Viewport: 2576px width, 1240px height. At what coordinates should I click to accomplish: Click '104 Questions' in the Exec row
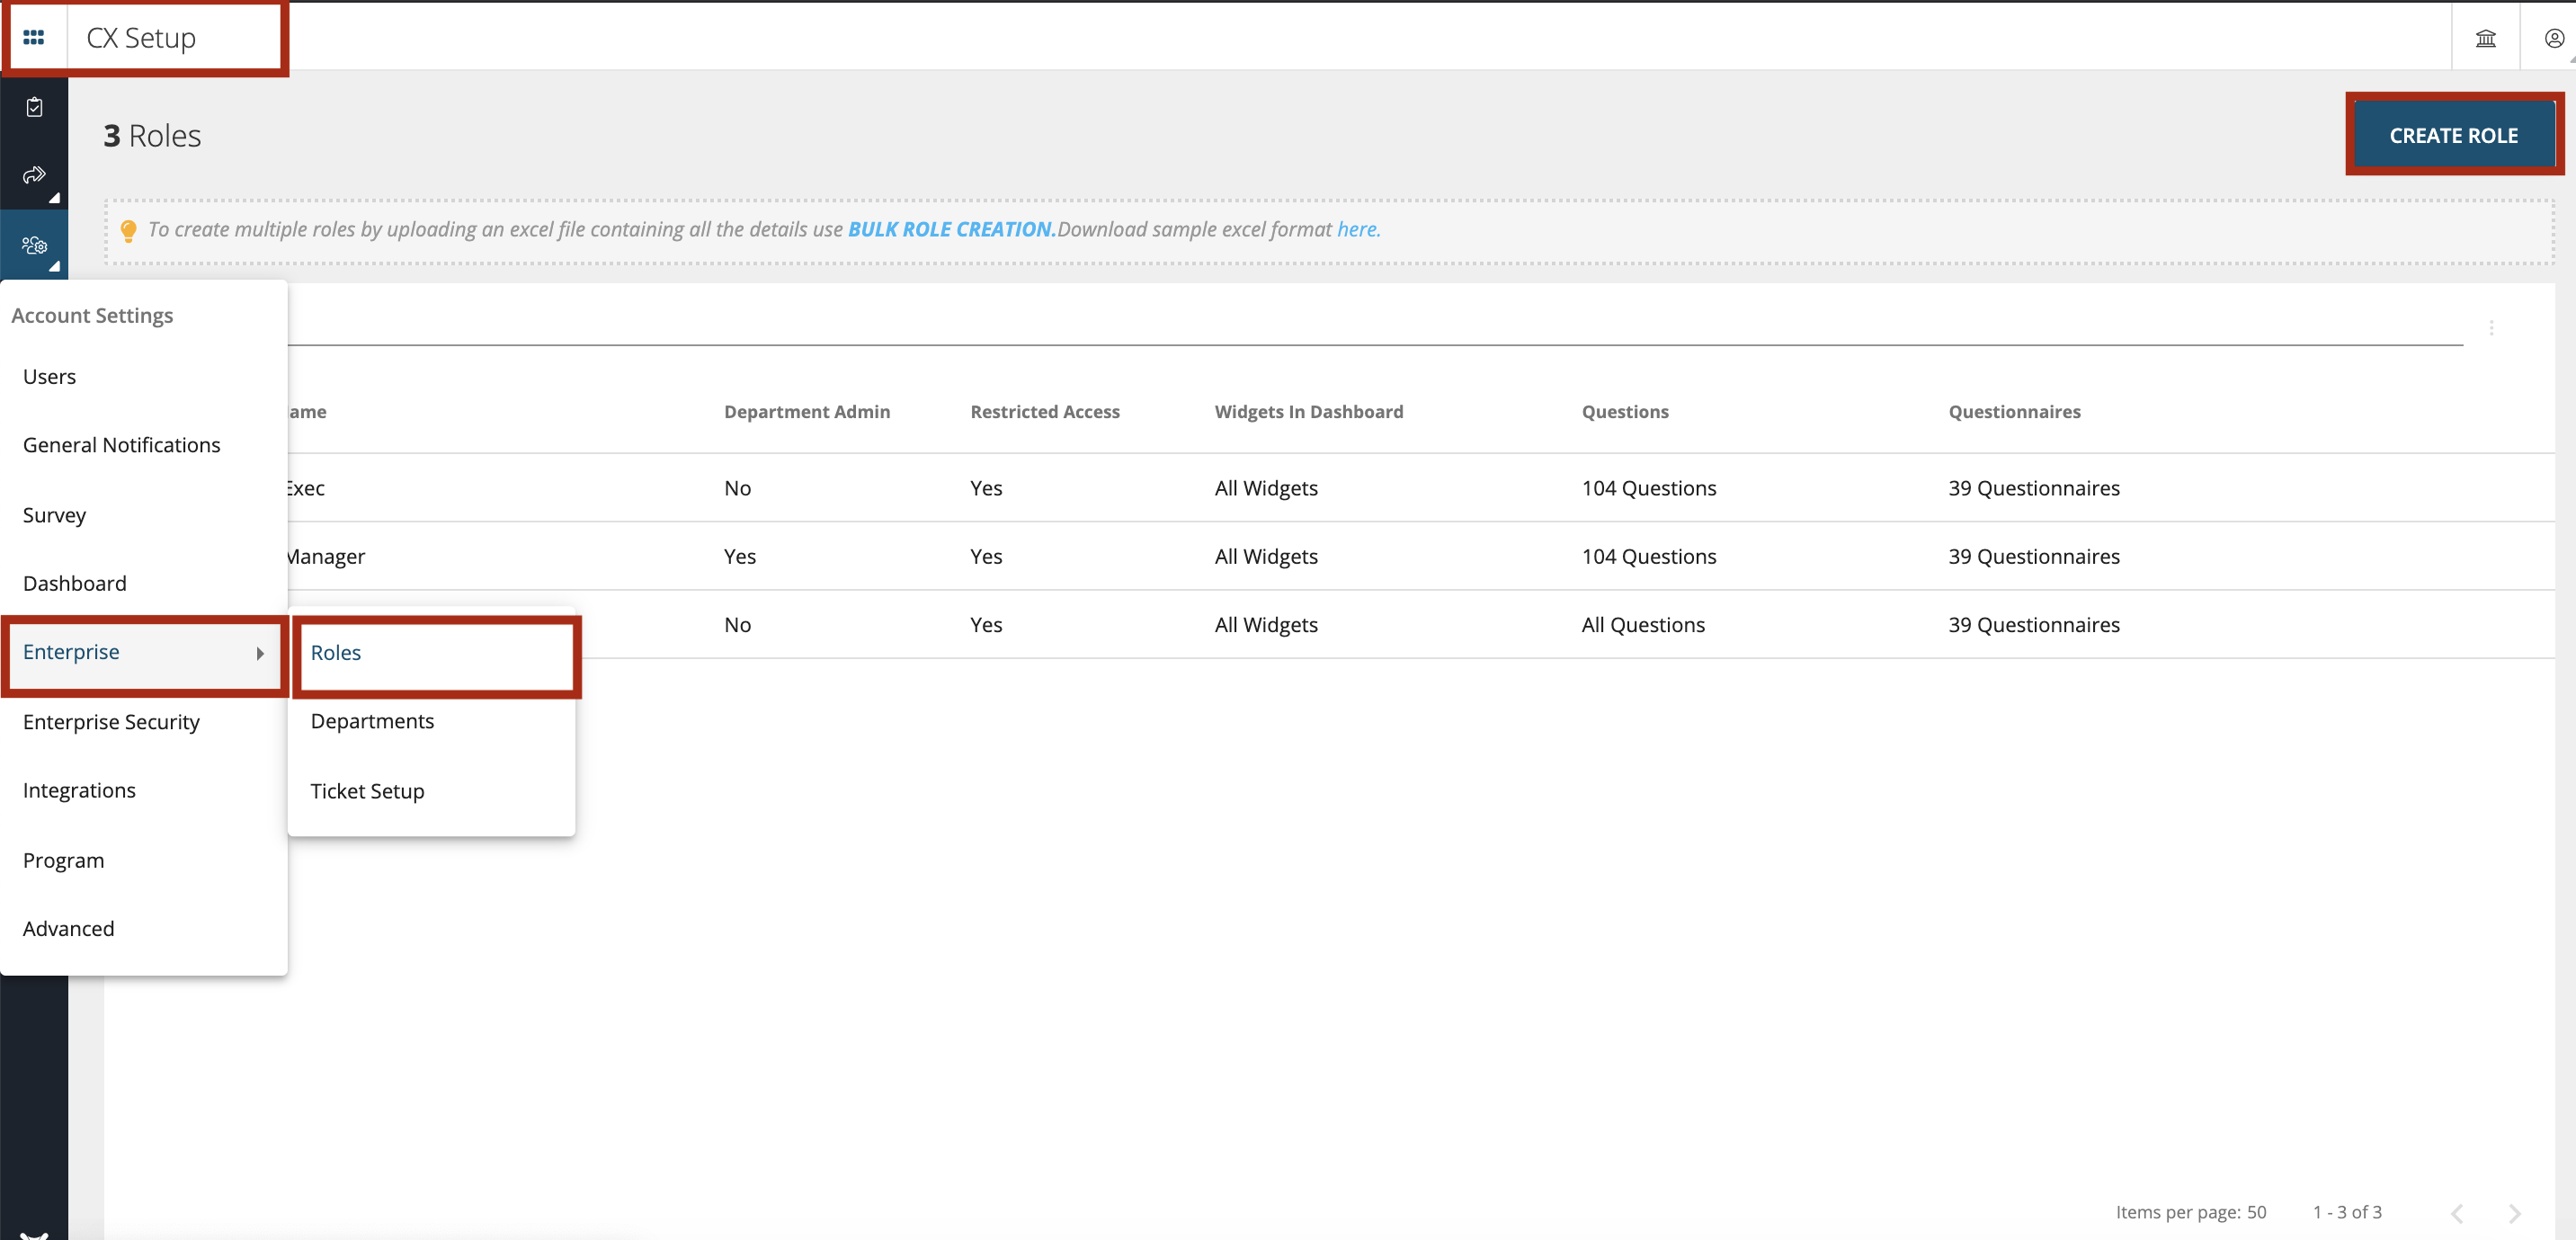(x=1648, y=489)
